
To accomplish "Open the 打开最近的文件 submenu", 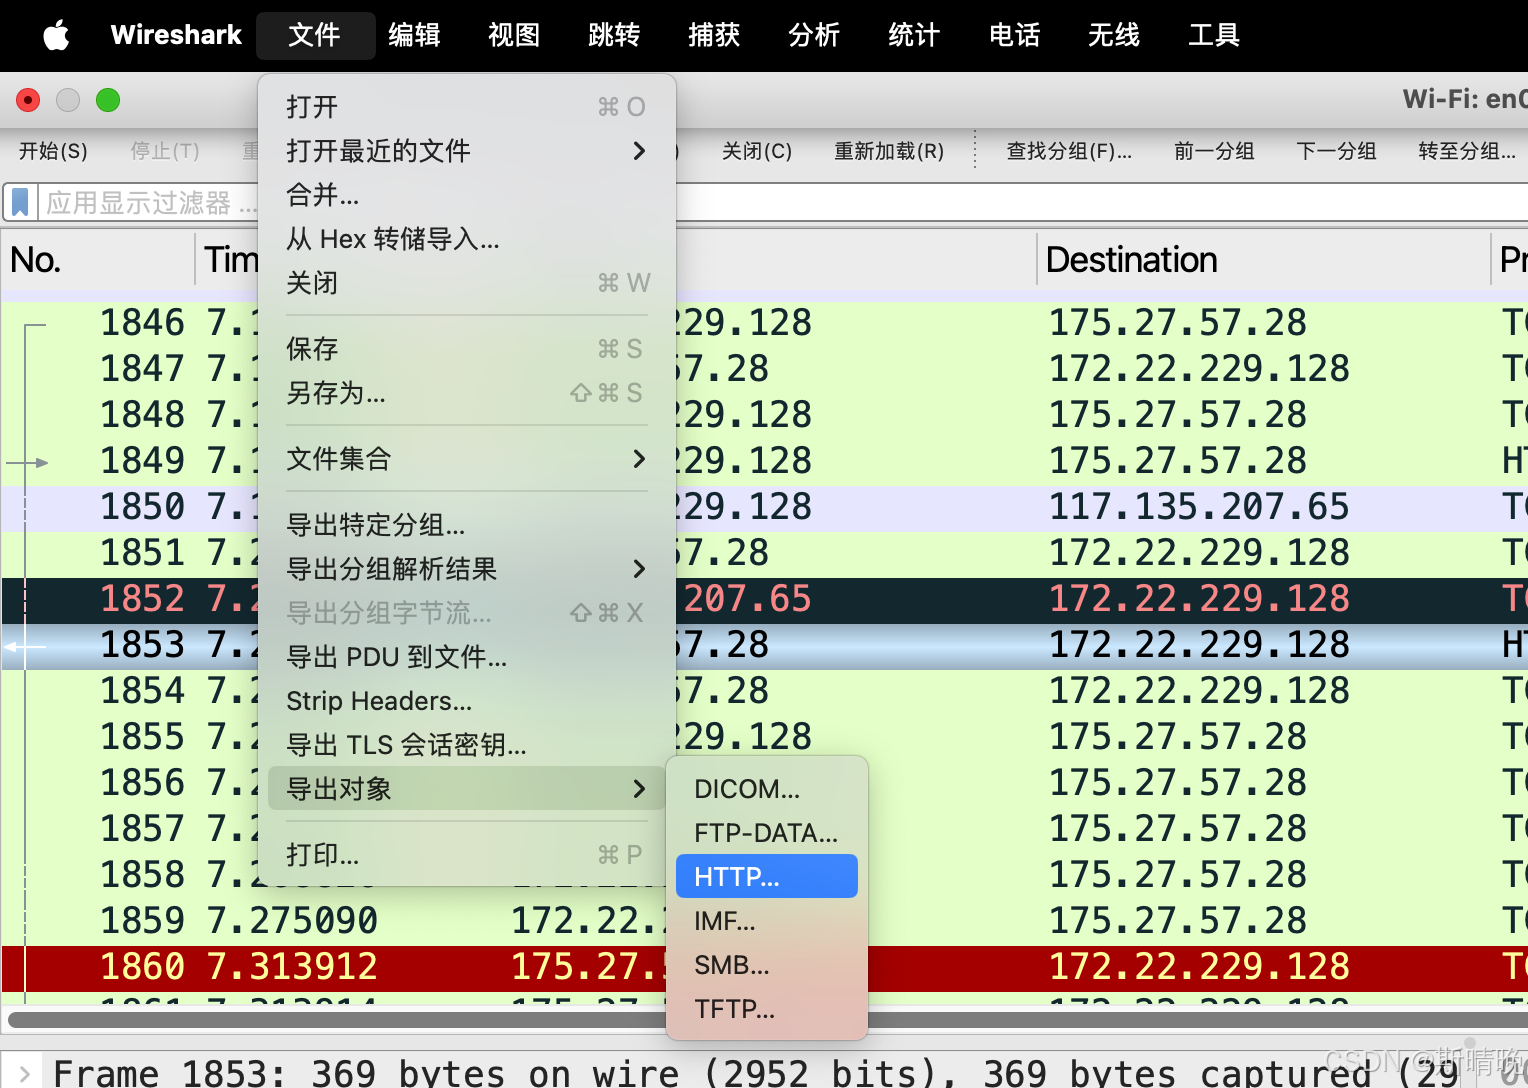I will (467, 151).
